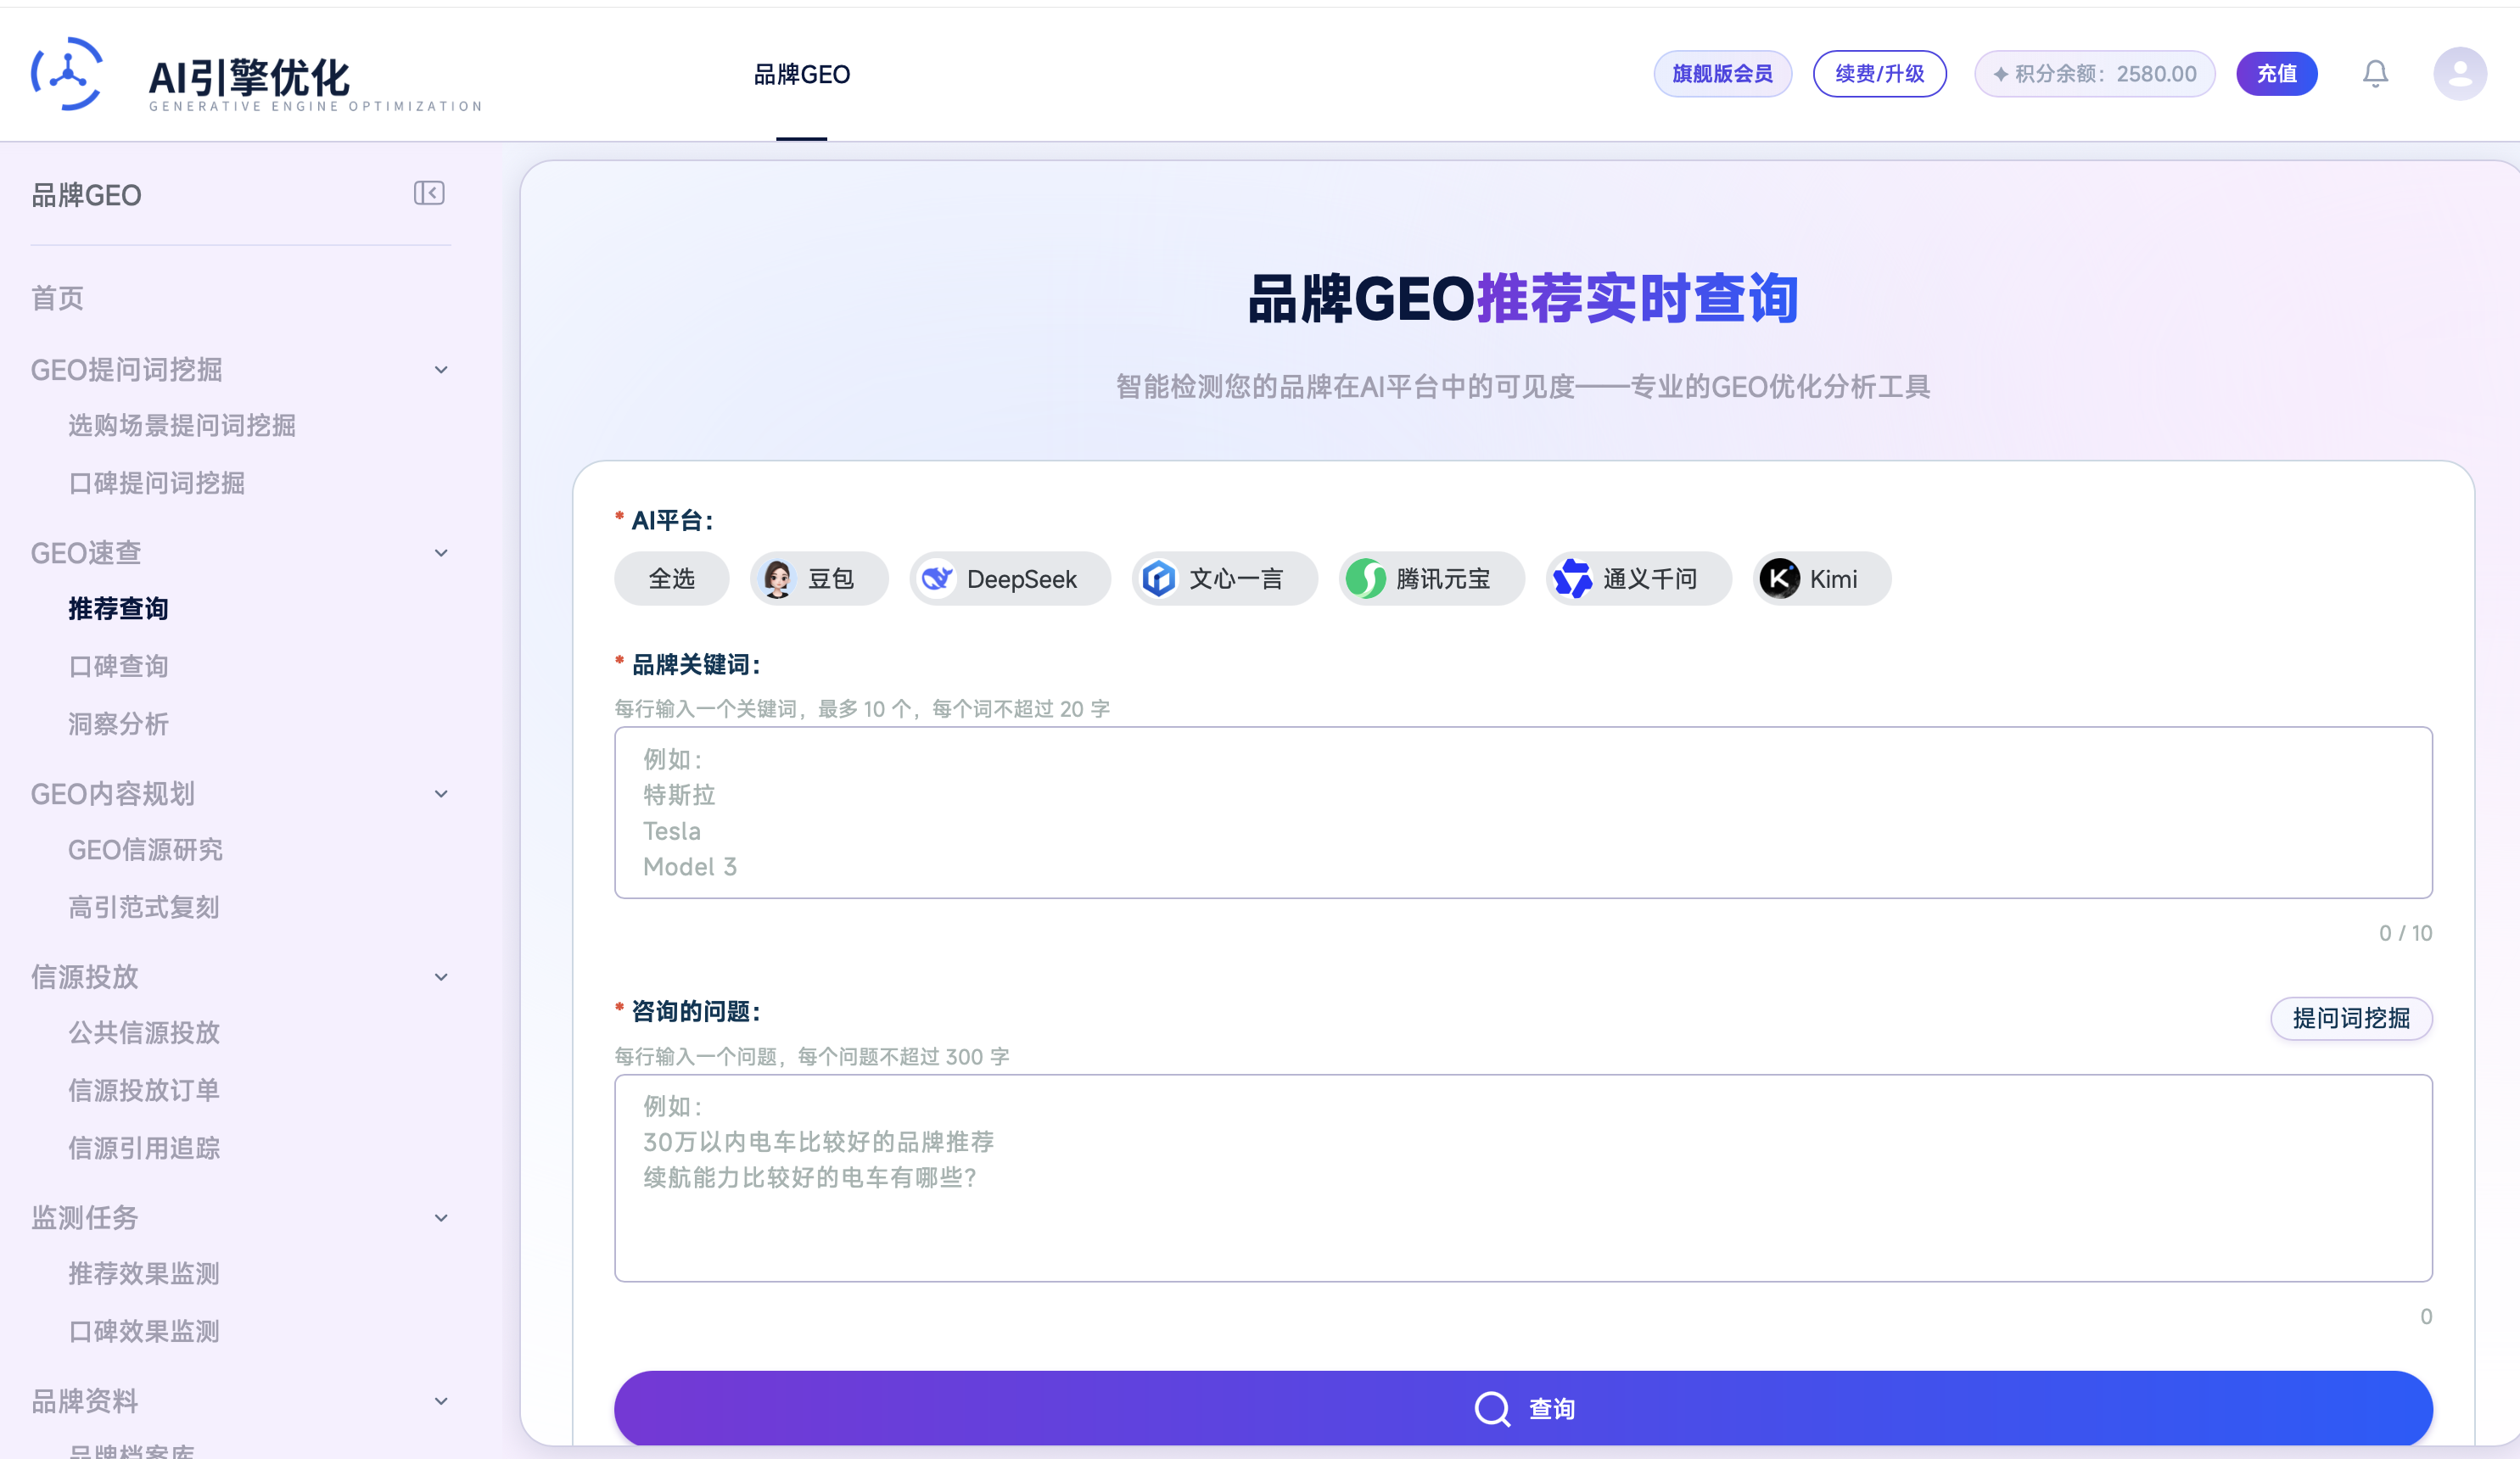
Task: Click the 提问词挖掘 button
Action: 2351,1019
